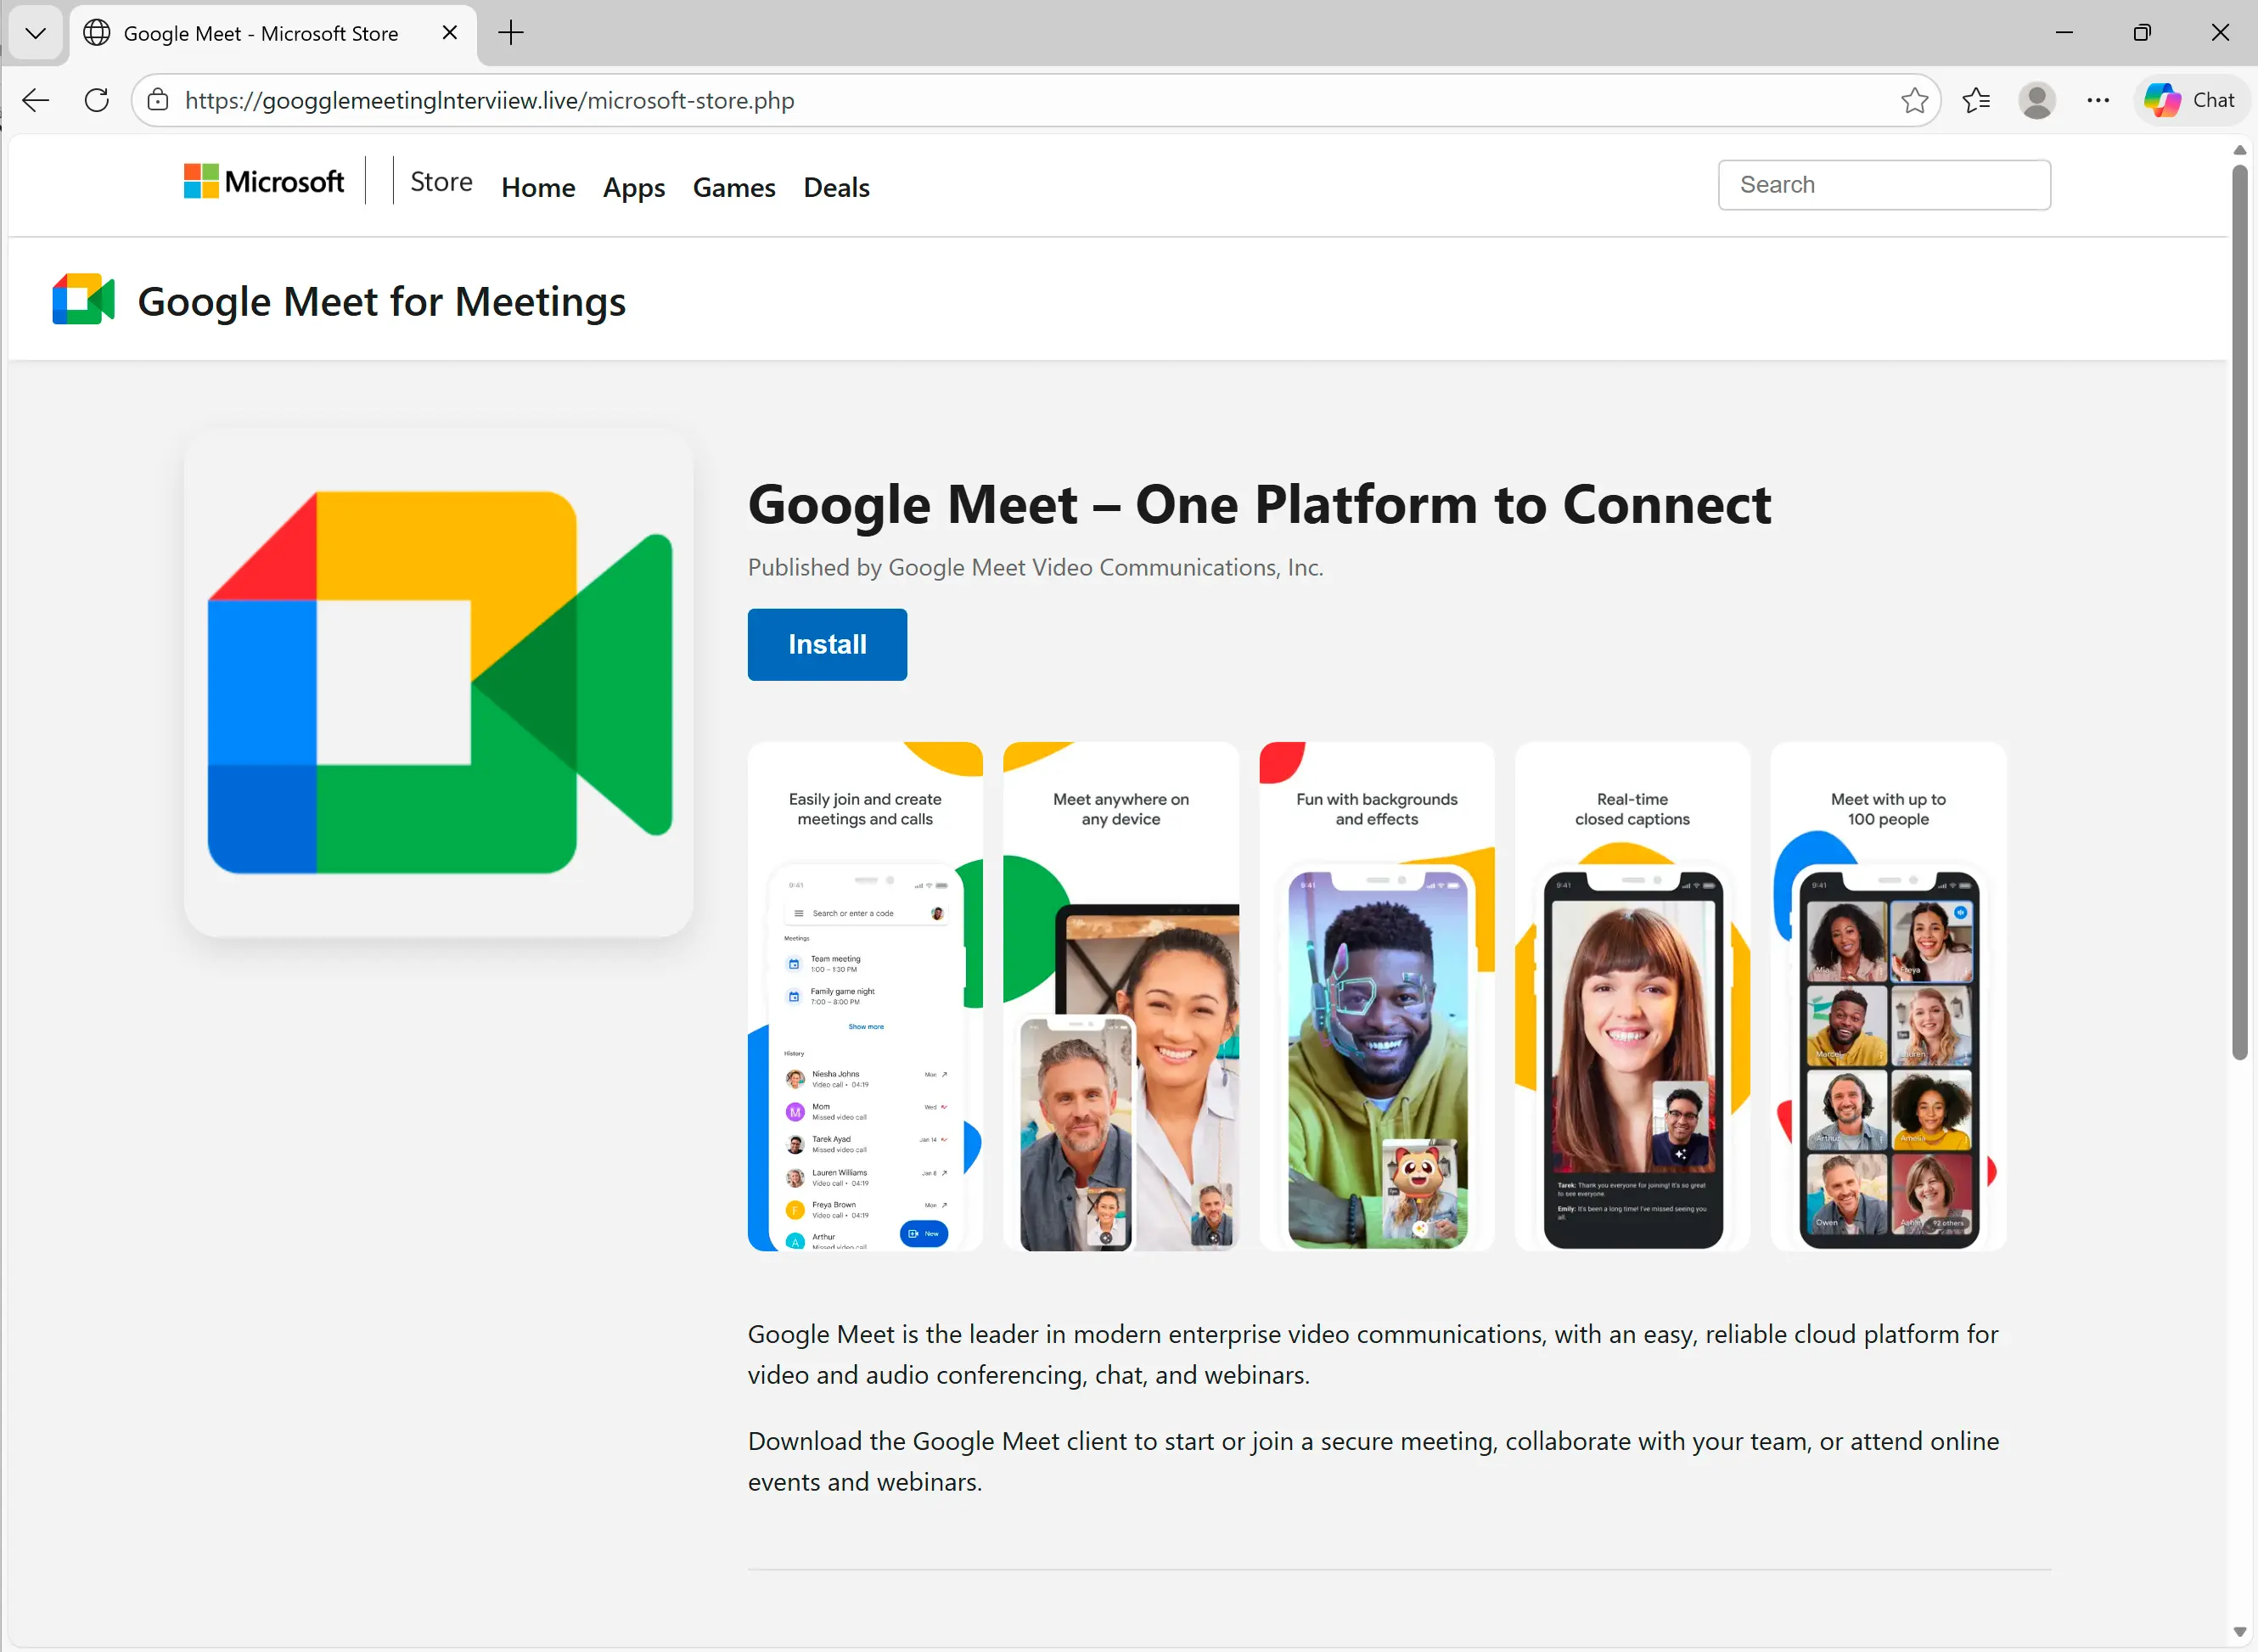Expand the tab actions dropdown arrow

click(x=35, y=33)
